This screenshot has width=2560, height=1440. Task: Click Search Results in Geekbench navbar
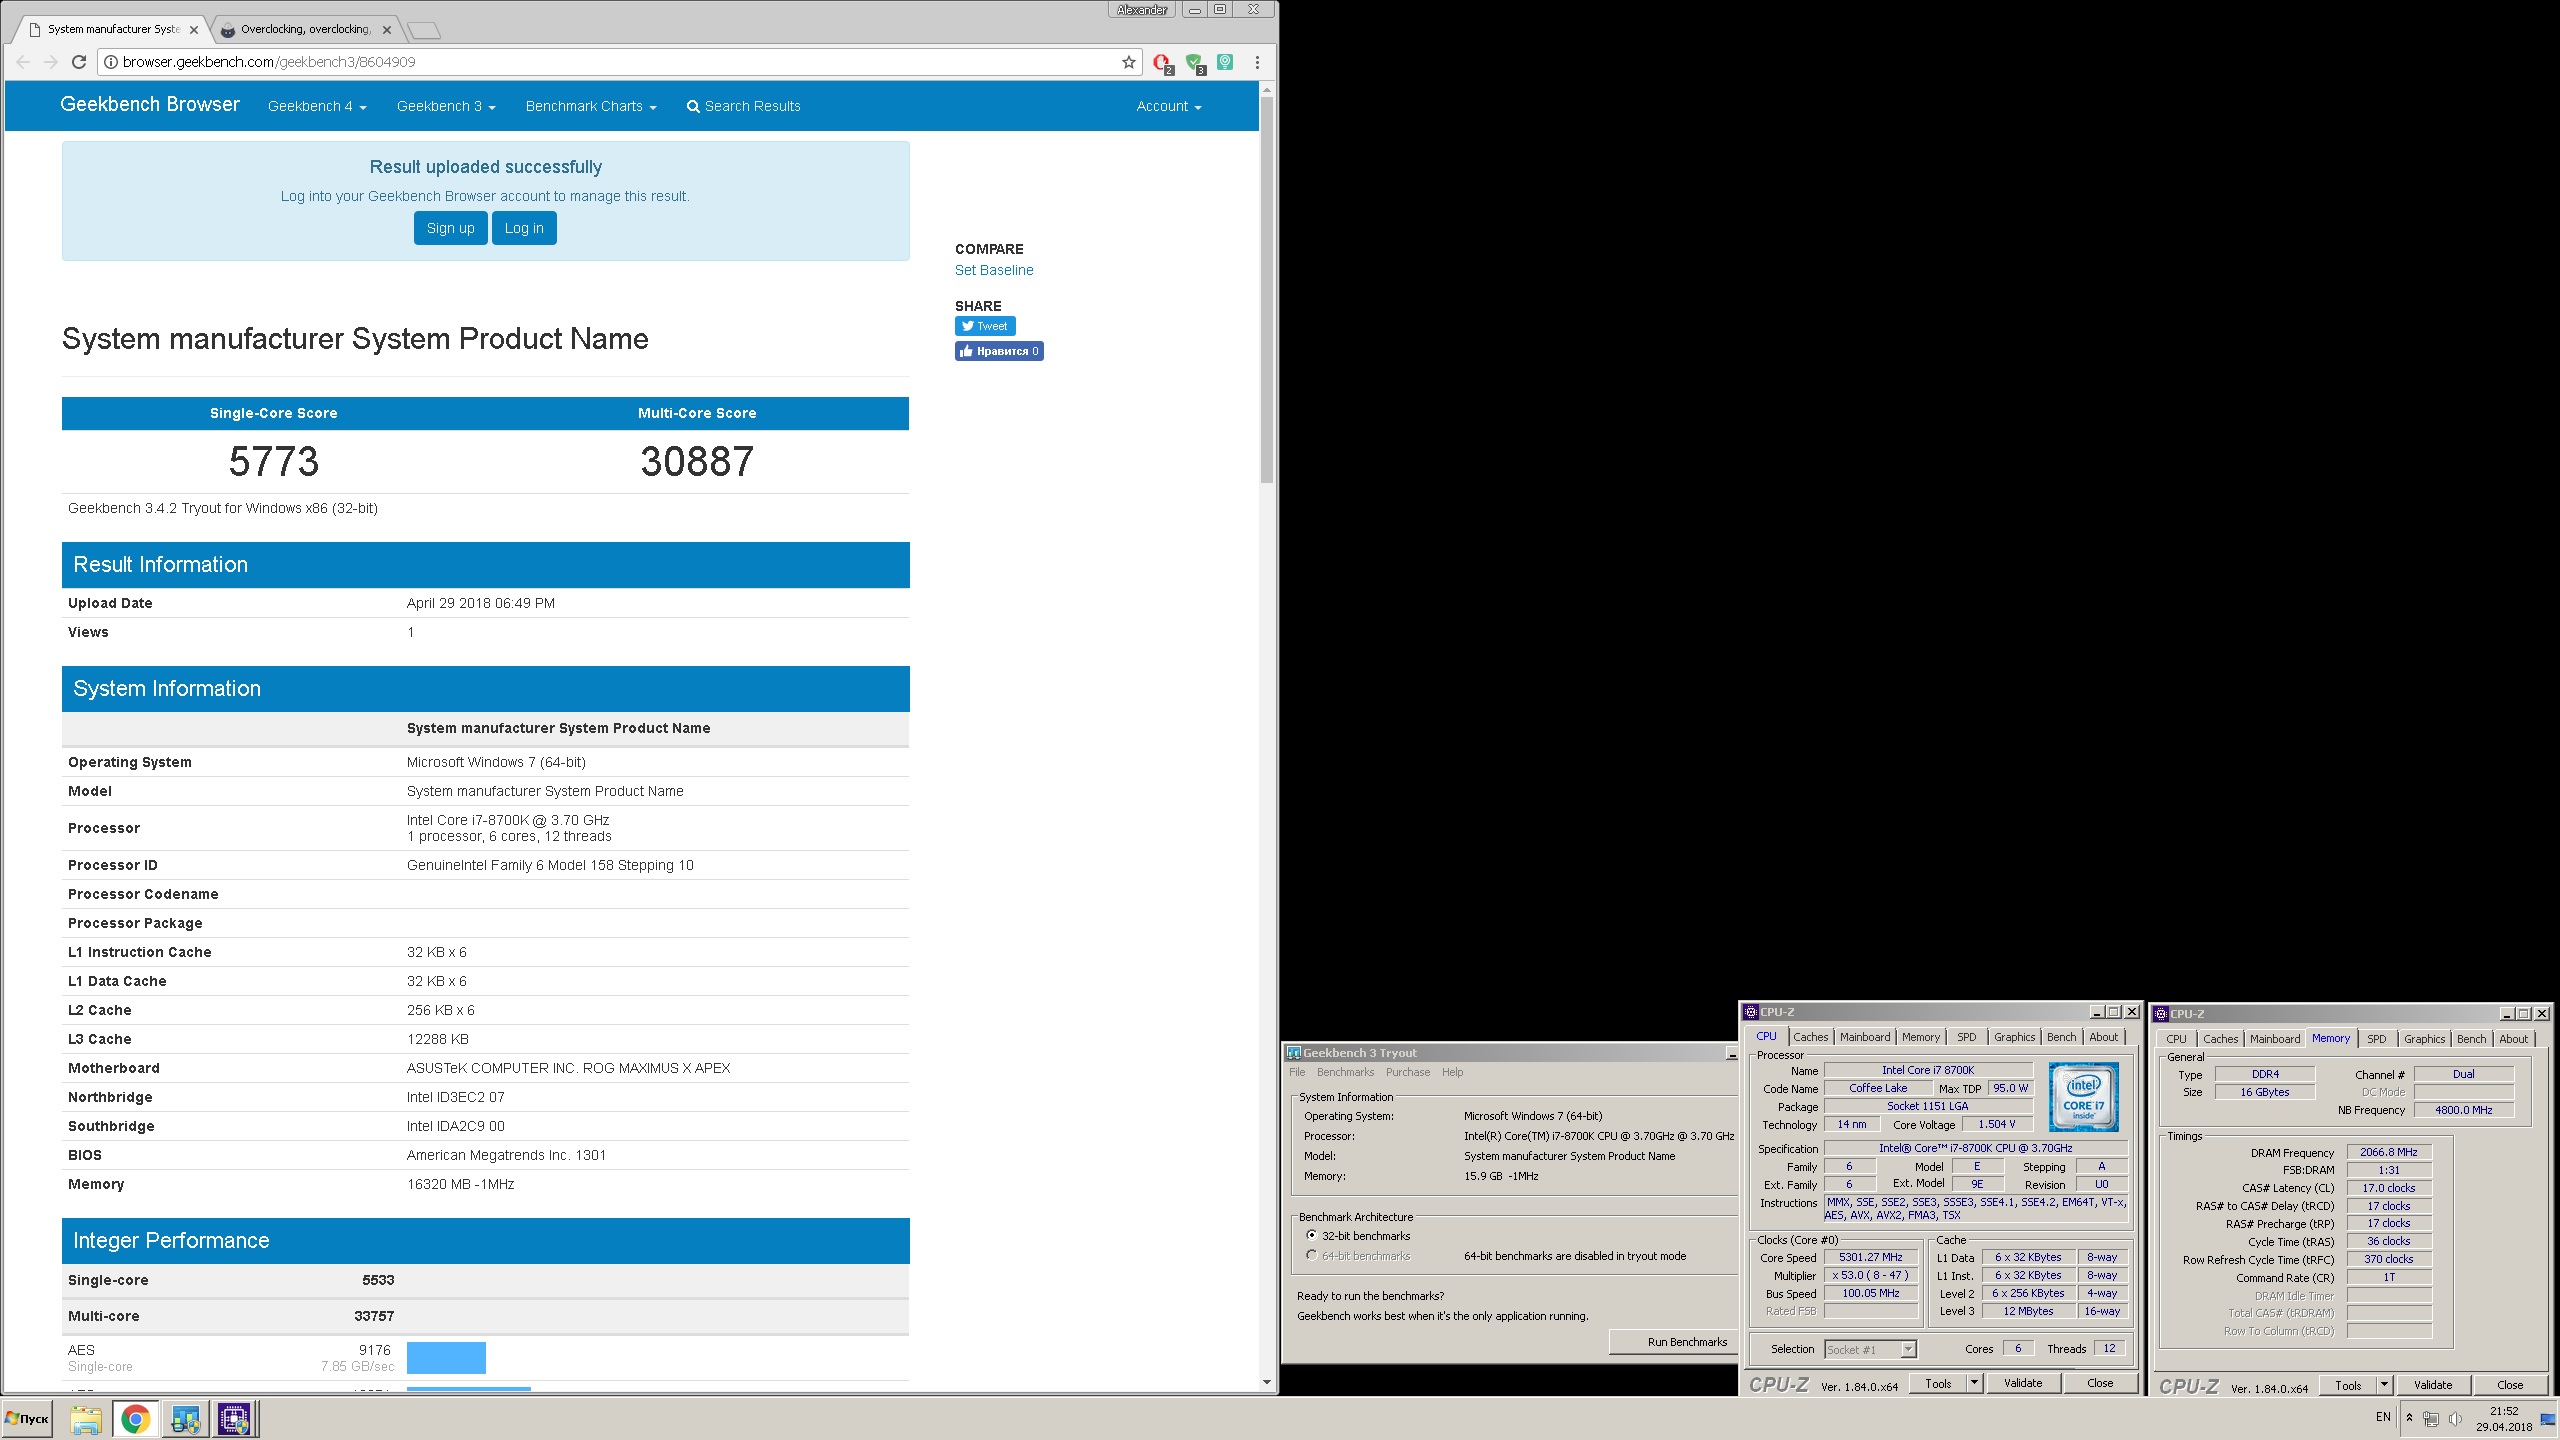[743, 106]
